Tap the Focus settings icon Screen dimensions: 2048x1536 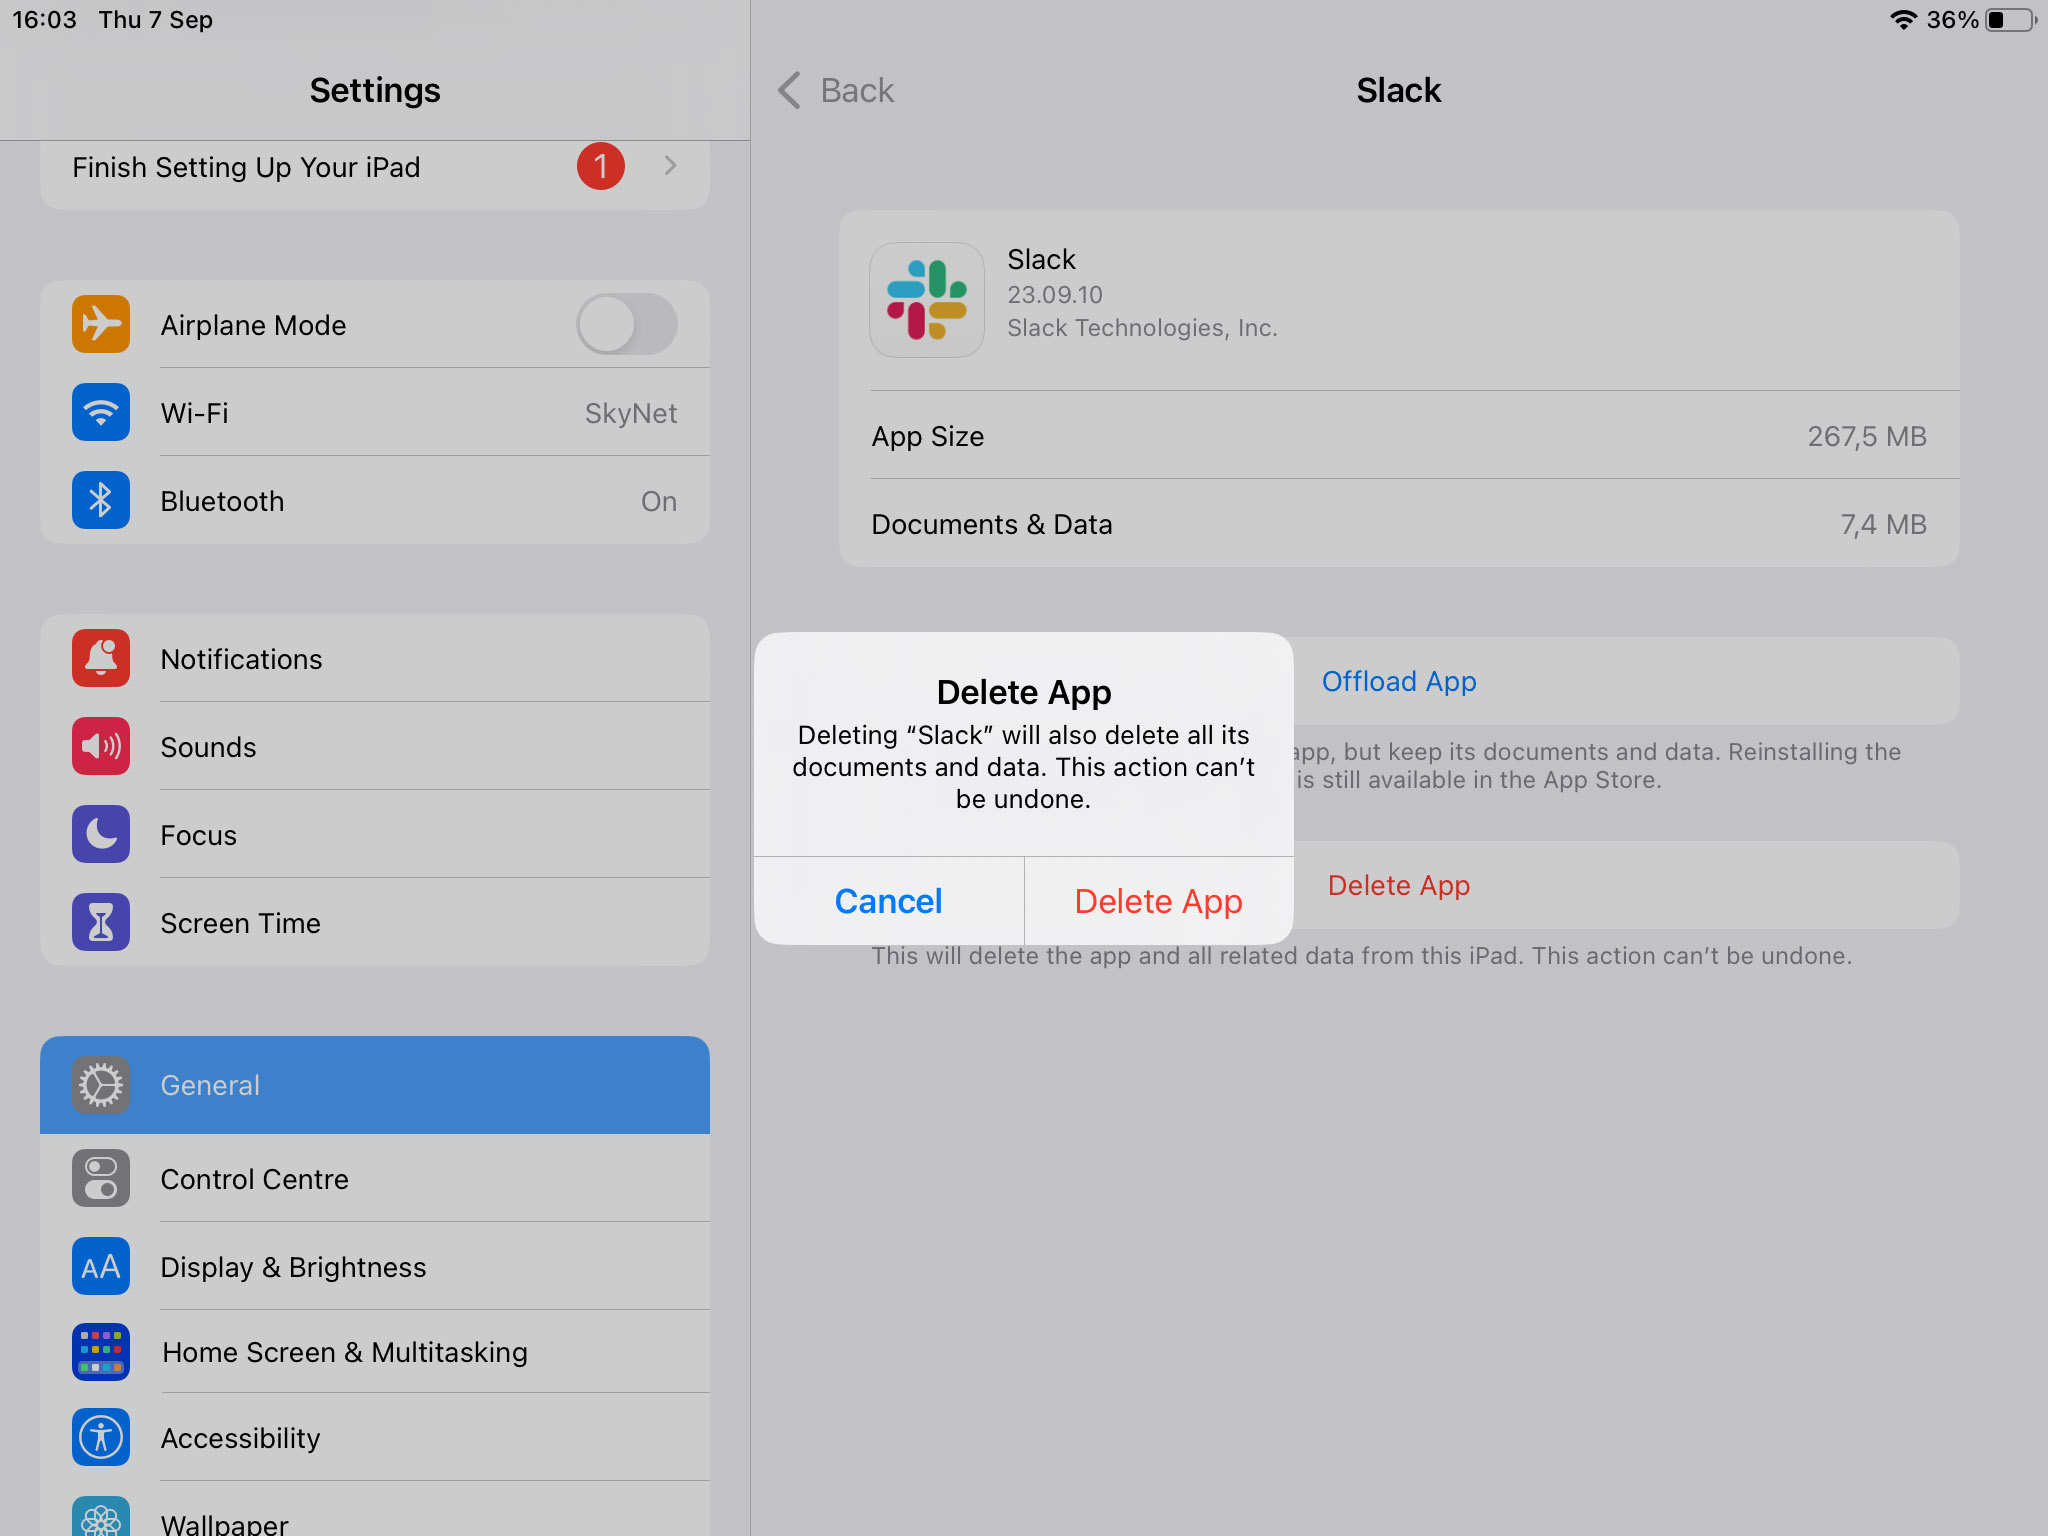[100, 834]
